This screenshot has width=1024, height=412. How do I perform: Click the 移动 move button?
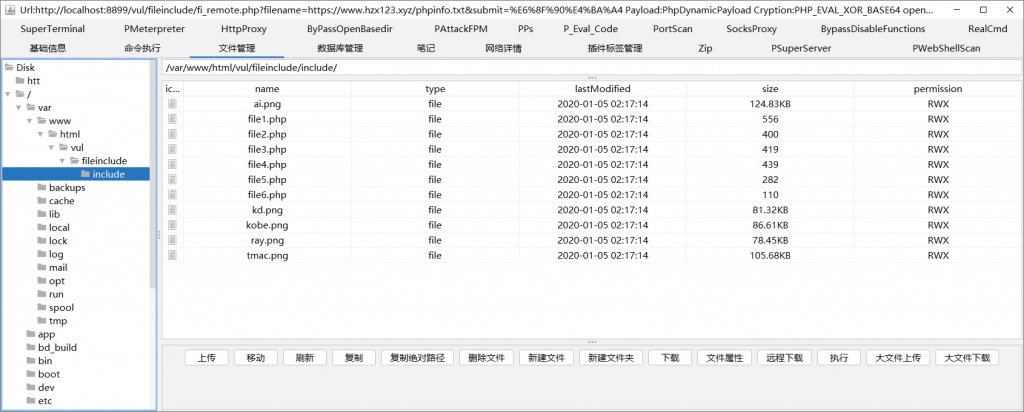(256, 358)
